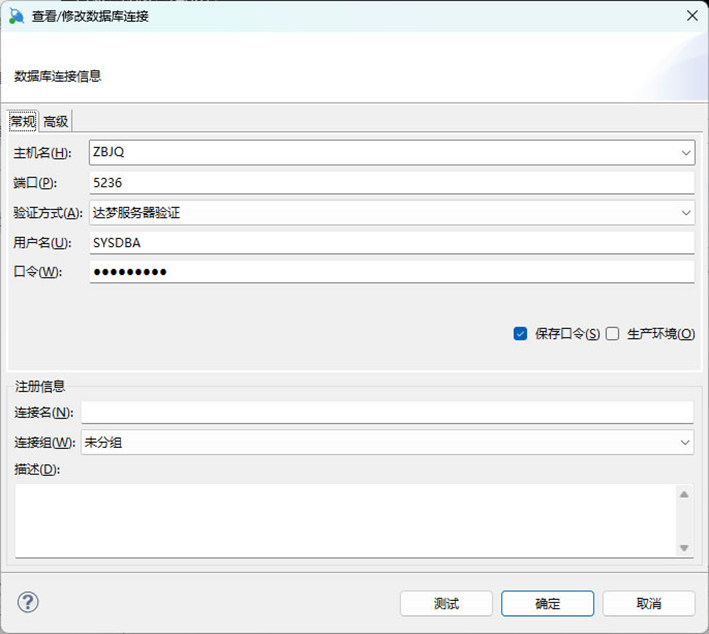The image size is (709, 634).
Task: Cancel with the 取消 button
Action: pyautogui.click(x=649, y=603)
